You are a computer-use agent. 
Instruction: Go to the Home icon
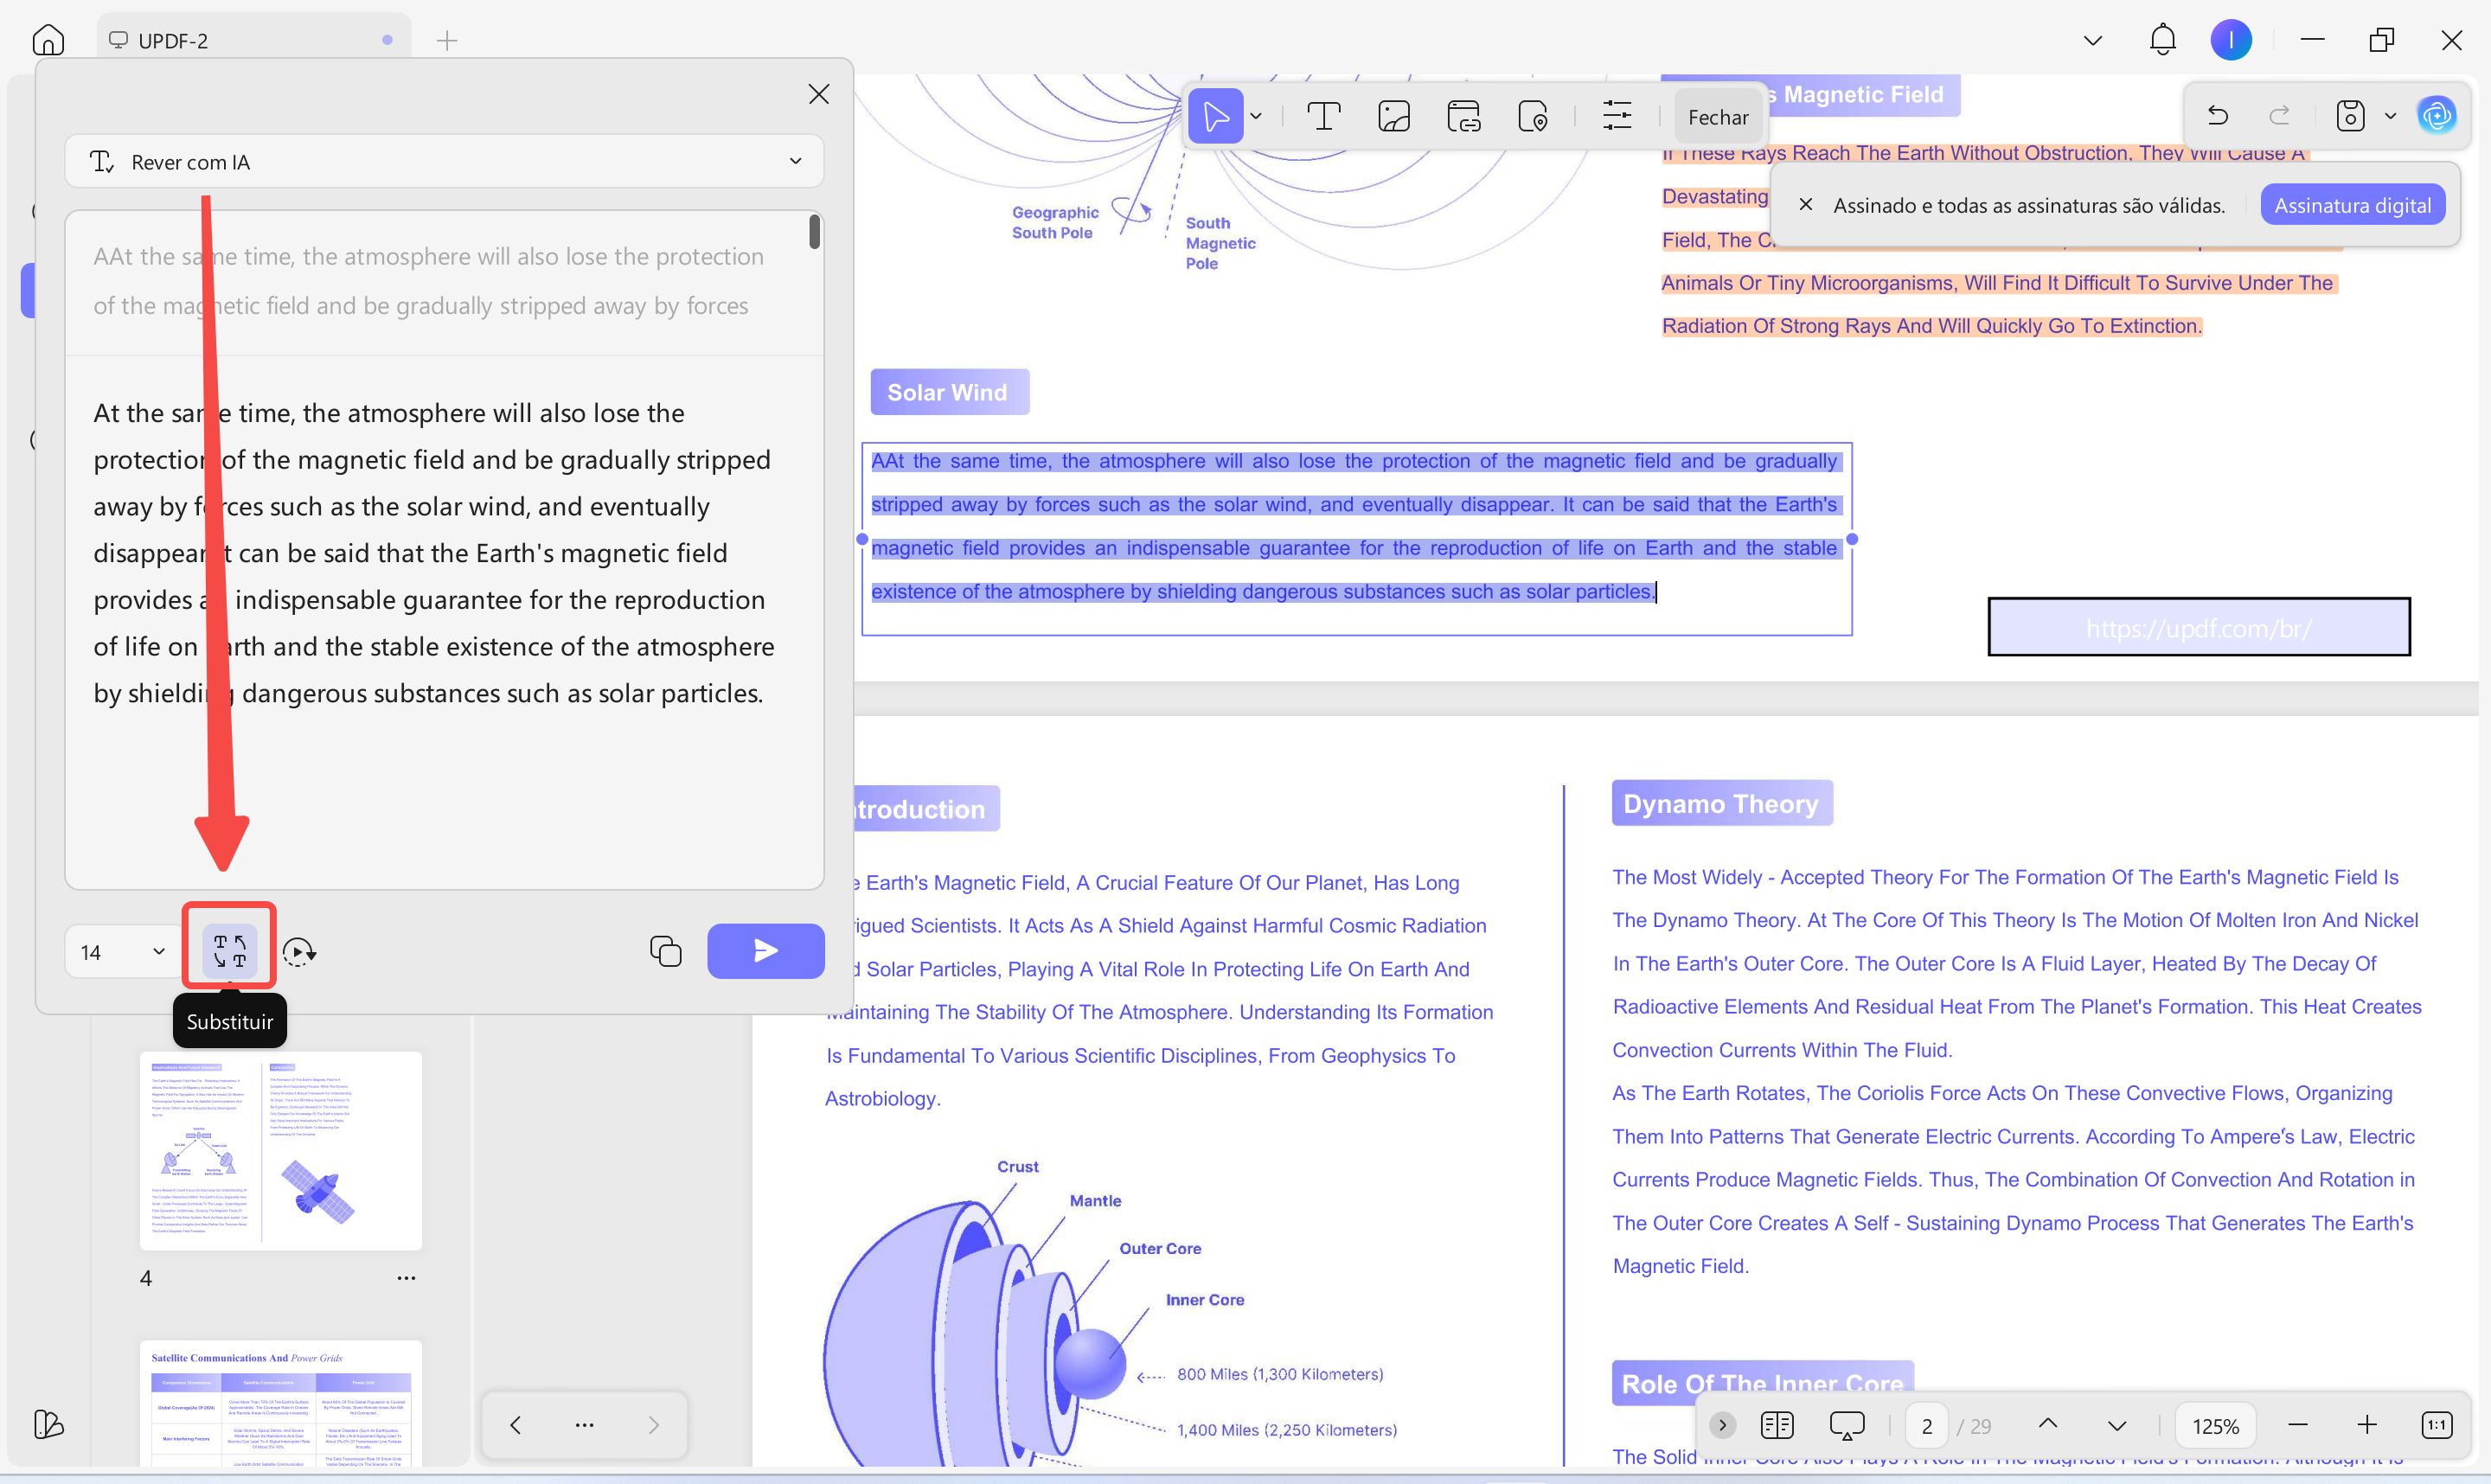point(48,40)
